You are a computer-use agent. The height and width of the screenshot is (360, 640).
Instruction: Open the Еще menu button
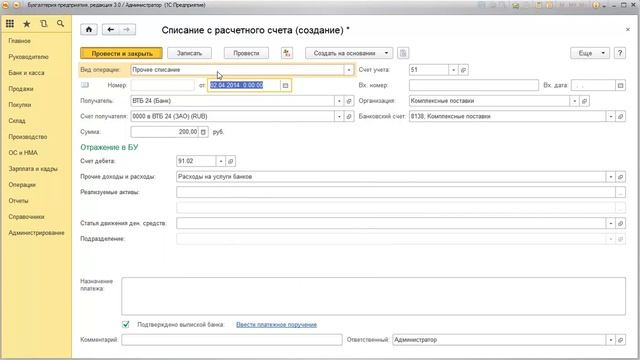[589, 53]
